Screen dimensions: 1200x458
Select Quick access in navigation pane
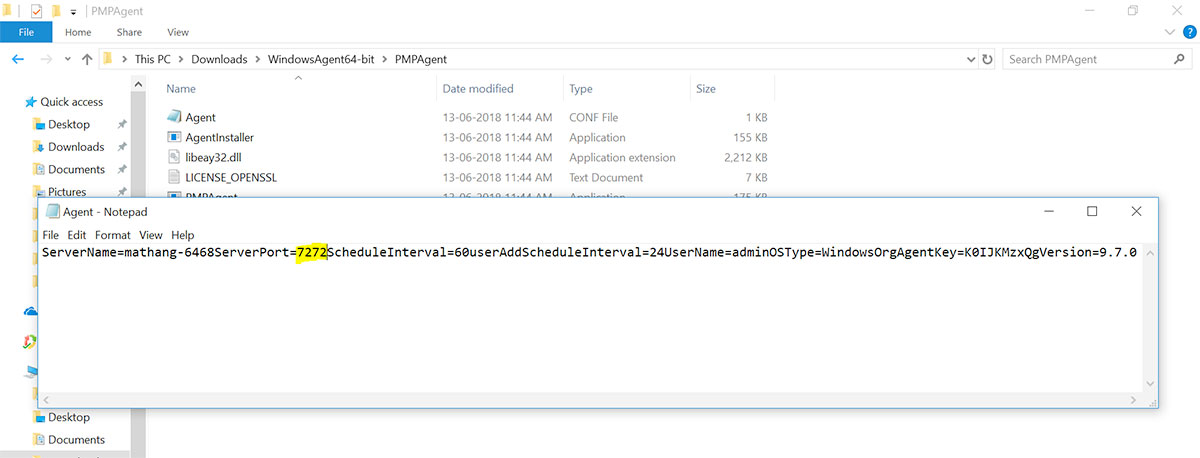[x=71, y=102]
